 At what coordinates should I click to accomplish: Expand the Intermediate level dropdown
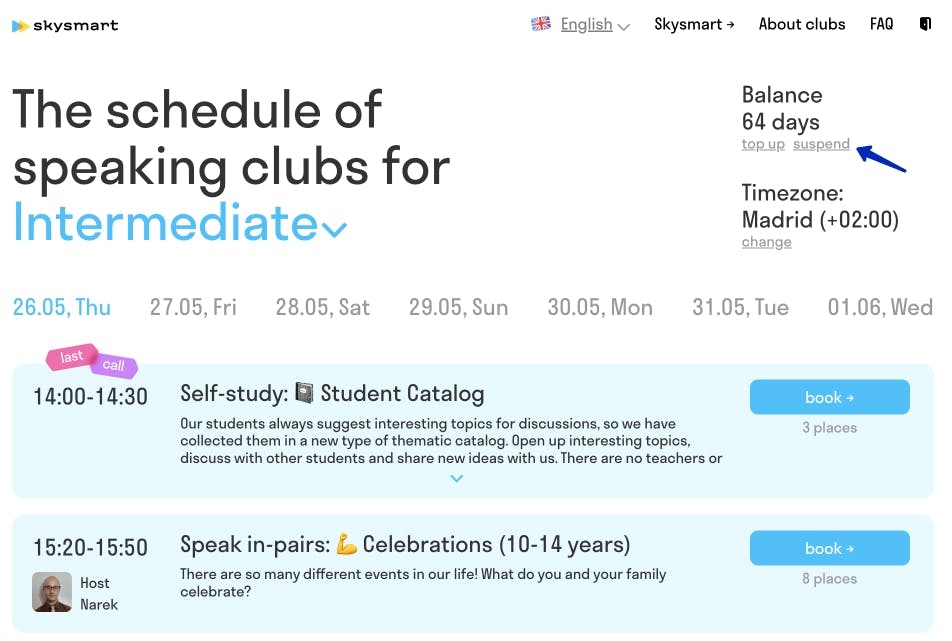tap(335, 229)
